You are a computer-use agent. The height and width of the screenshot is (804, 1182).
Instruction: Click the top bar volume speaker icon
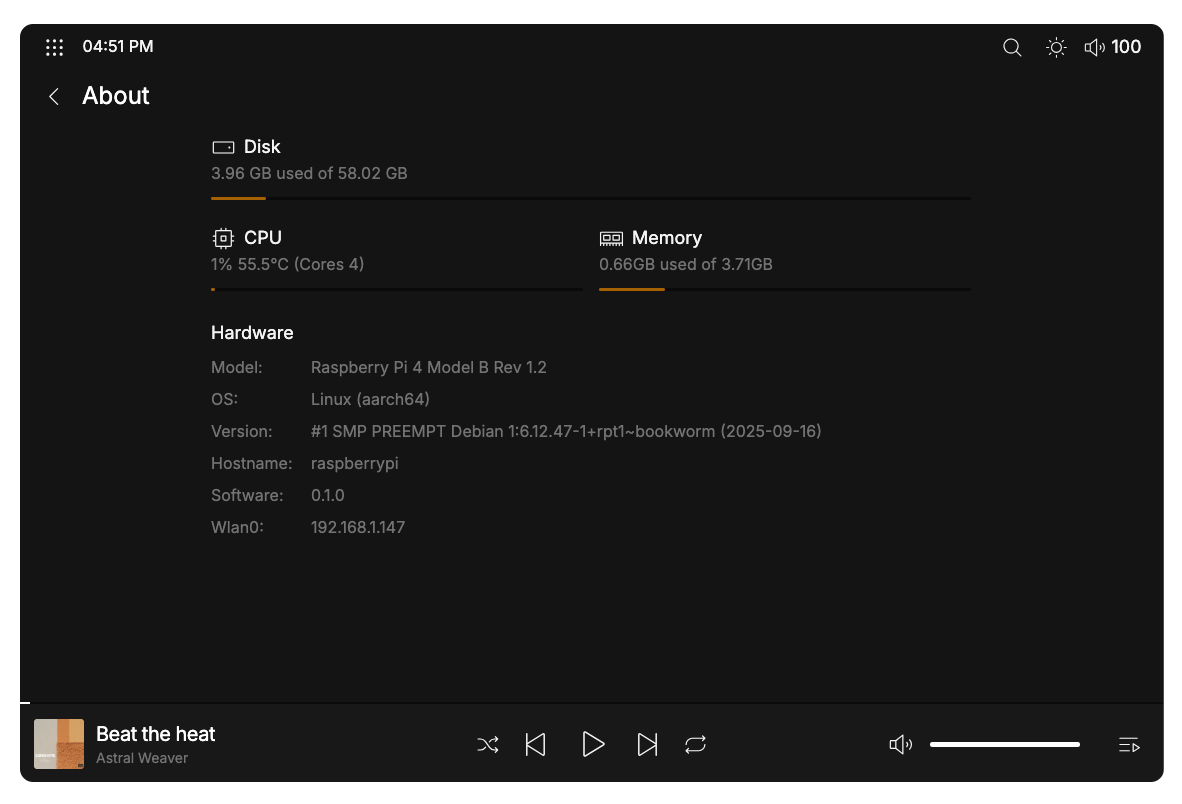tap(1095, 47)
